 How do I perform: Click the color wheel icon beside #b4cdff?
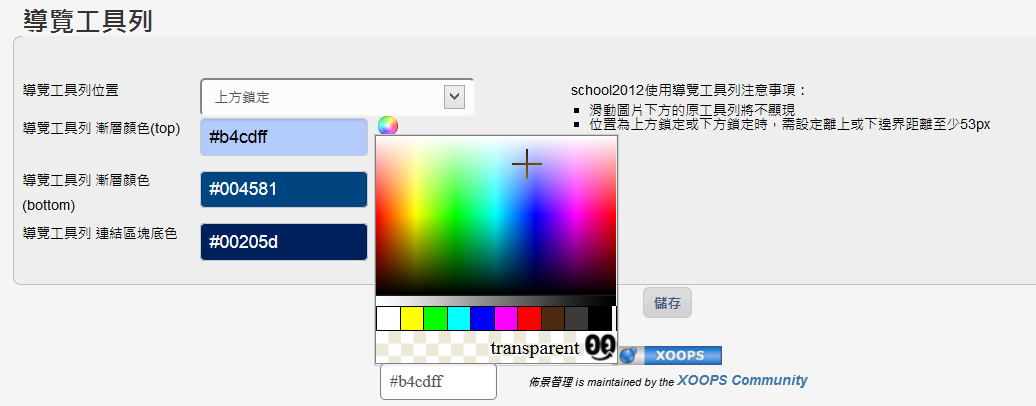point(388,126)
